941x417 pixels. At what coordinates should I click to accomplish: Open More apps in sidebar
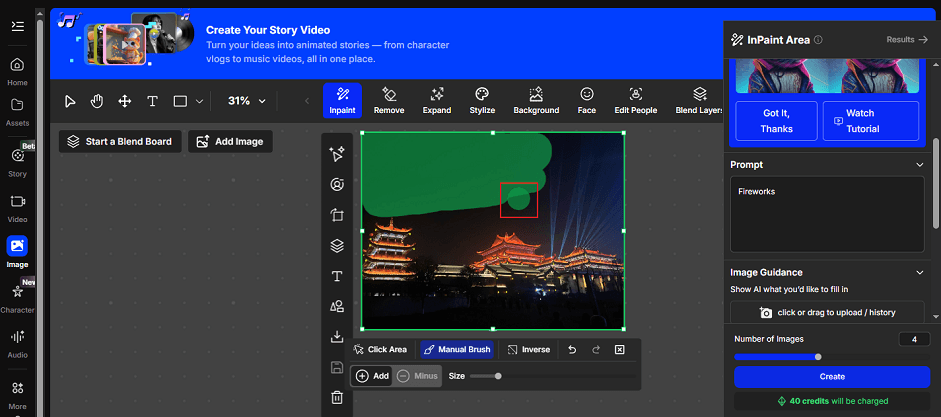(17, 395)
